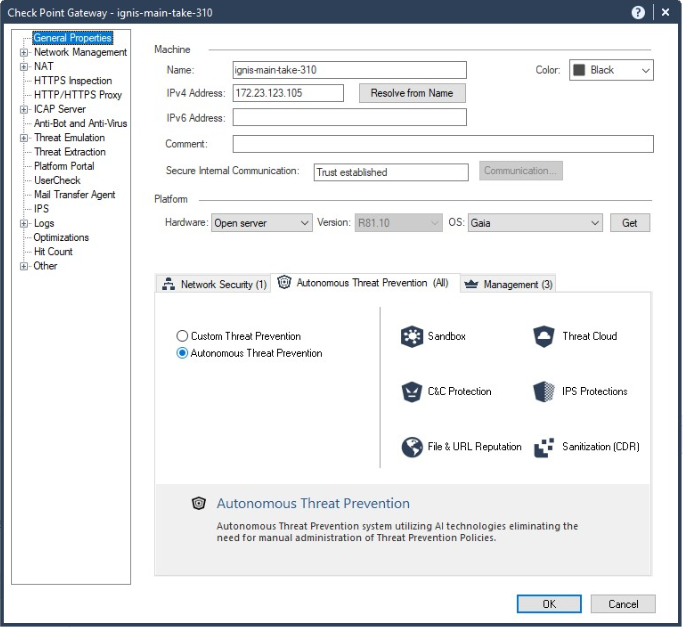Select Threat Emulation tree label
This screenshot has height=628, width=683.
tap(69, 138)
